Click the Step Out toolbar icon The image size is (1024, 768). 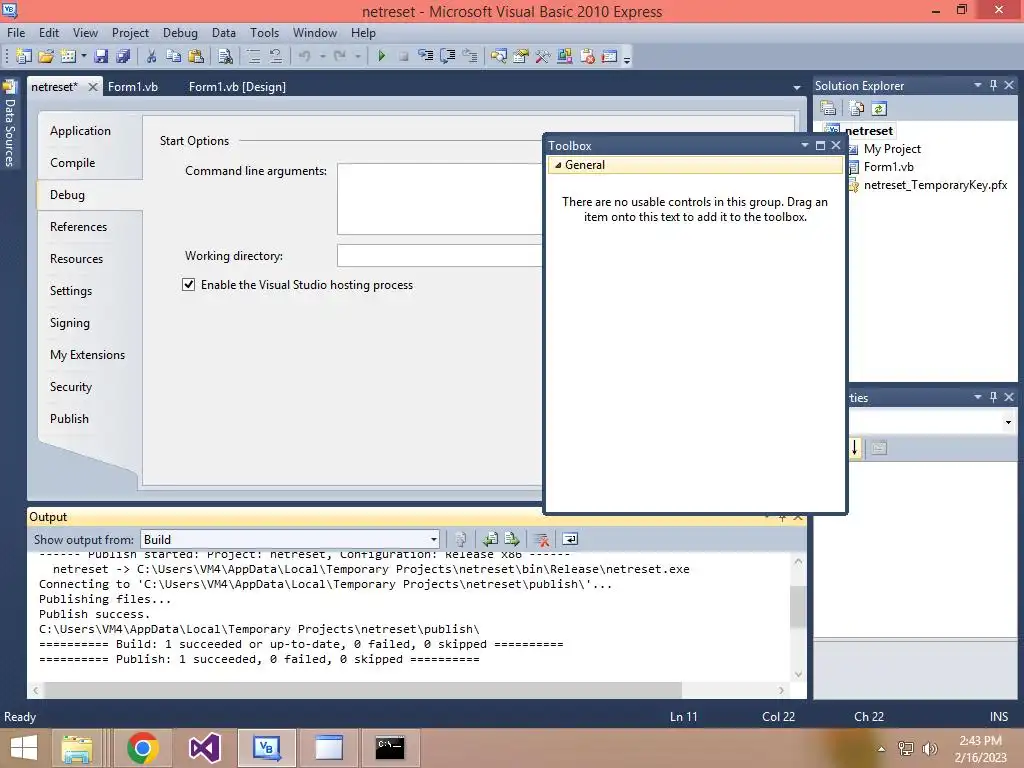tap(470, 56)
